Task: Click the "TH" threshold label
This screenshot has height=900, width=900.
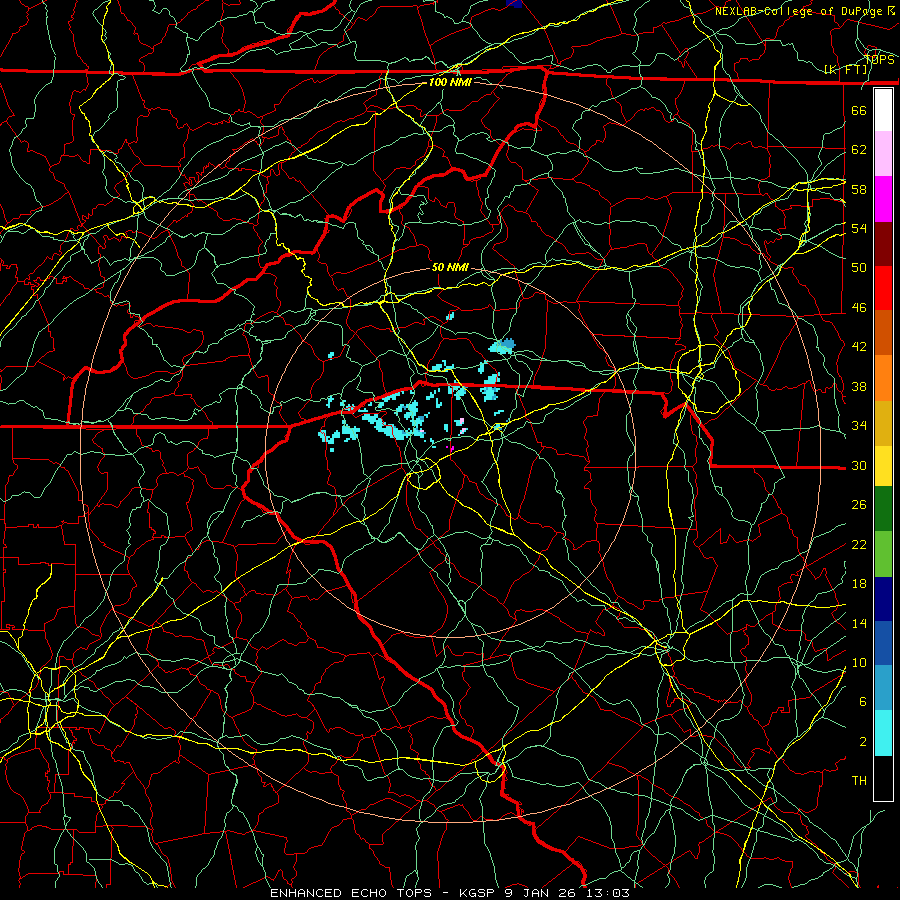Action: 859,781
